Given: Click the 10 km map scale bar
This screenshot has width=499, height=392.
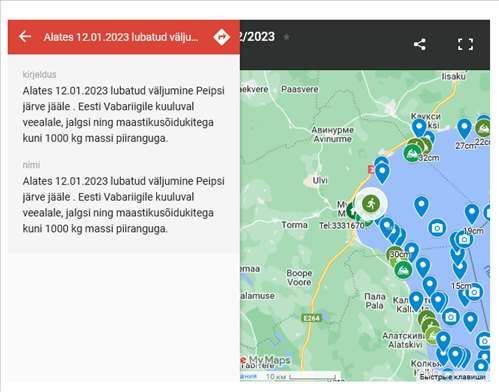Looking at the screenshot, I should [x=300, y=377].
